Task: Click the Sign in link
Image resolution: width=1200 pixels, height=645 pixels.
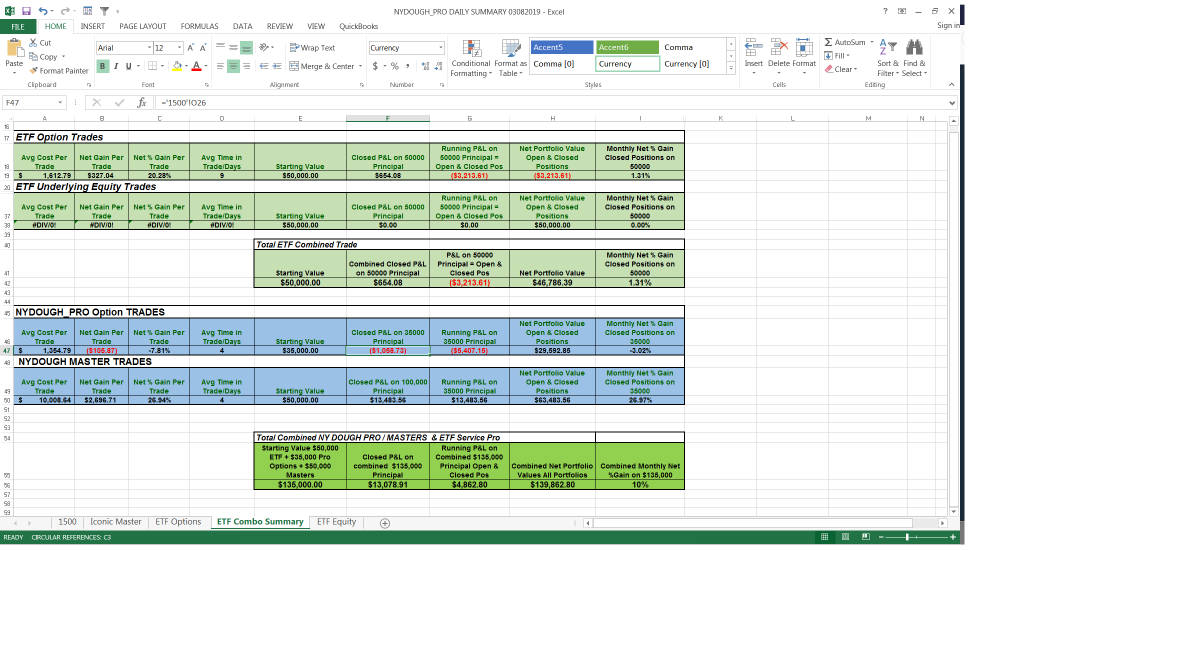Action: 946,24
